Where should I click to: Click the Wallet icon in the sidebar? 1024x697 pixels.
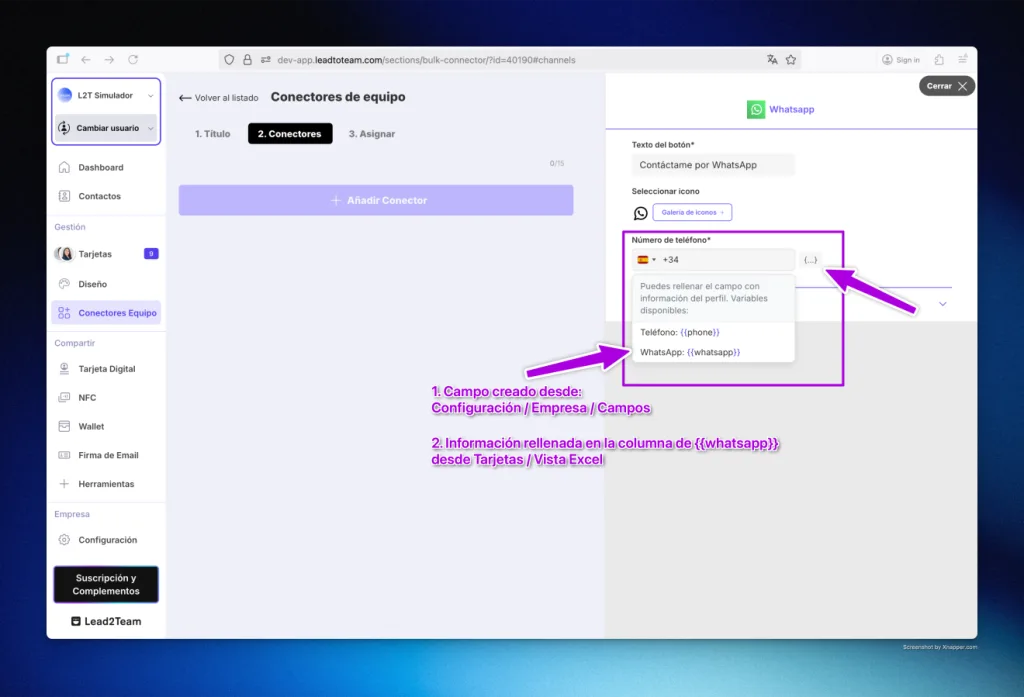point(64,426)
